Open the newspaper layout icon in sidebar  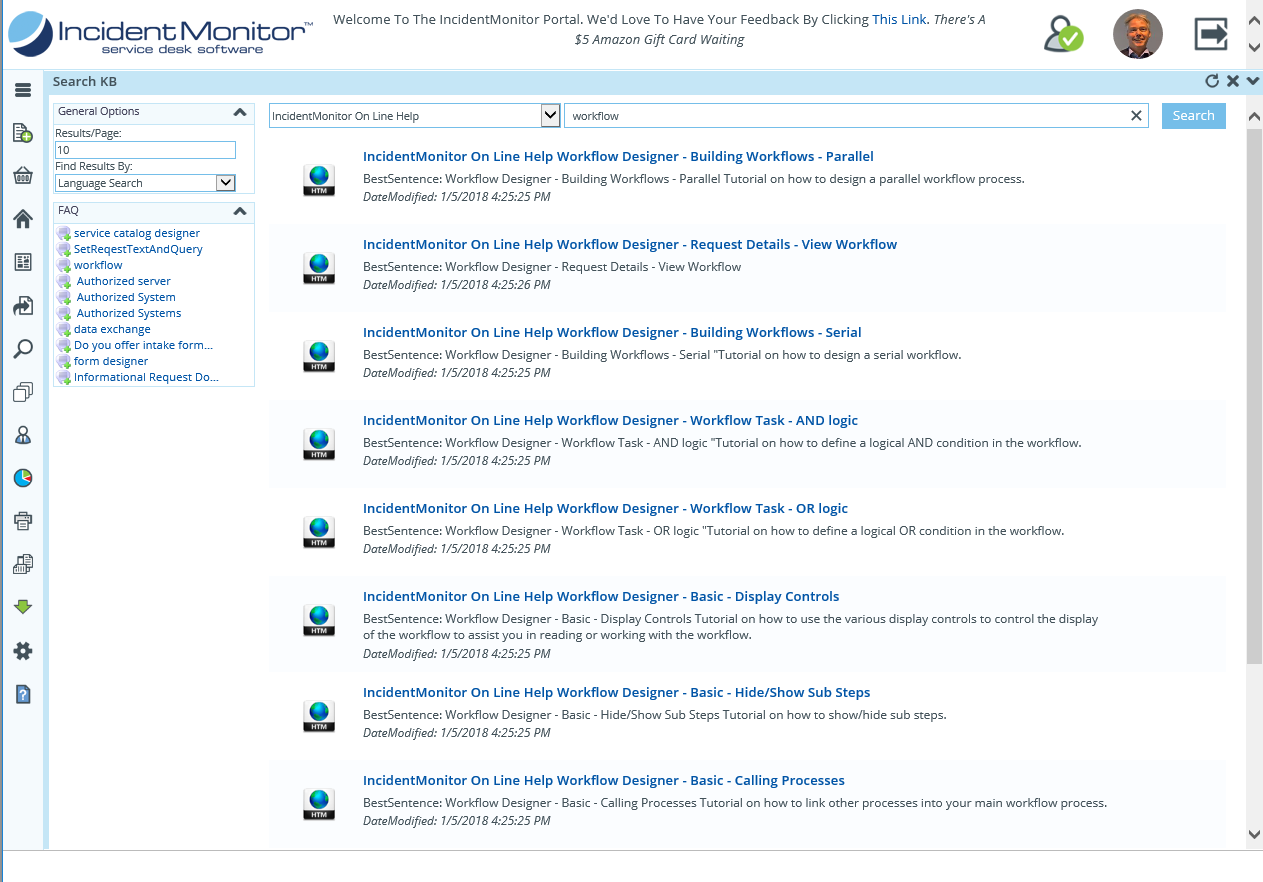point(22,262)
